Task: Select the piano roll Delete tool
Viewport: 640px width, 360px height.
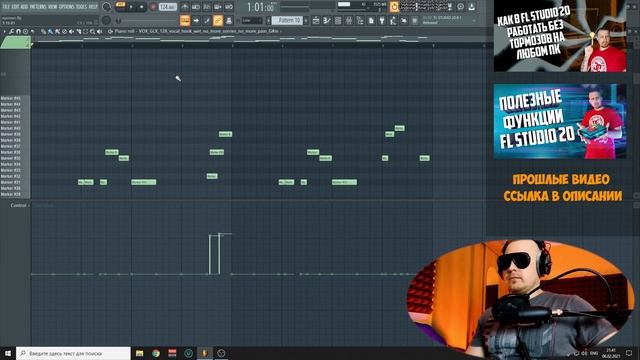Action: (x=64, y=31)
